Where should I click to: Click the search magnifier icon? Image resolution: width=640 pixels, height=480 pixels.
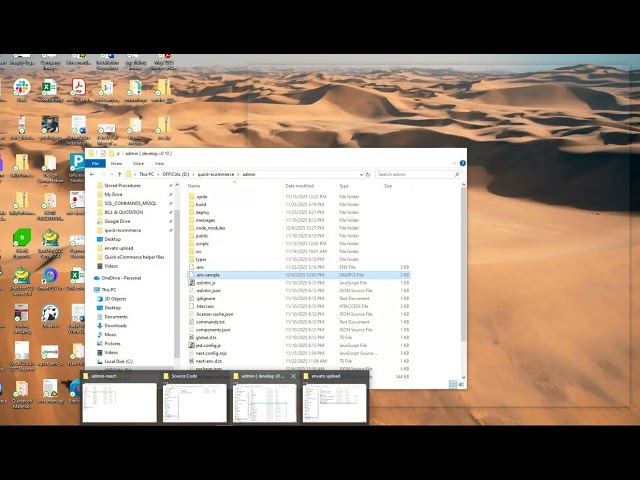pyautogui.click(x=457, y=174)
